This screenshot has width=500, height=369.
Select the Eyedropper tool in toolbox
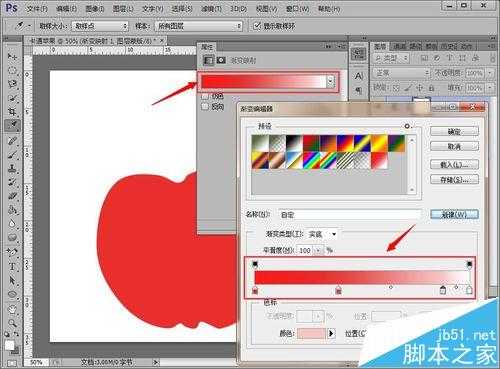click(x=12, y=125)
